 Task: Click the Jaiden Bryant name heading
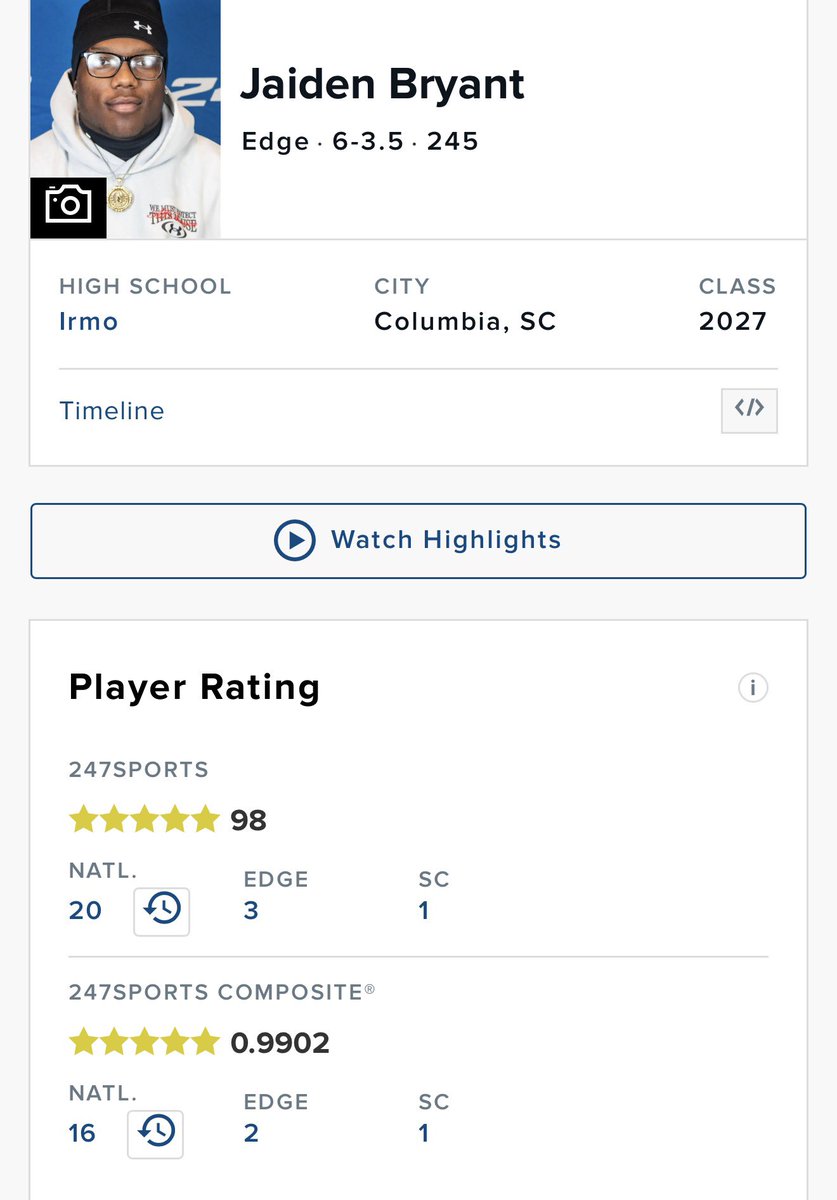[x=382, y=85]
